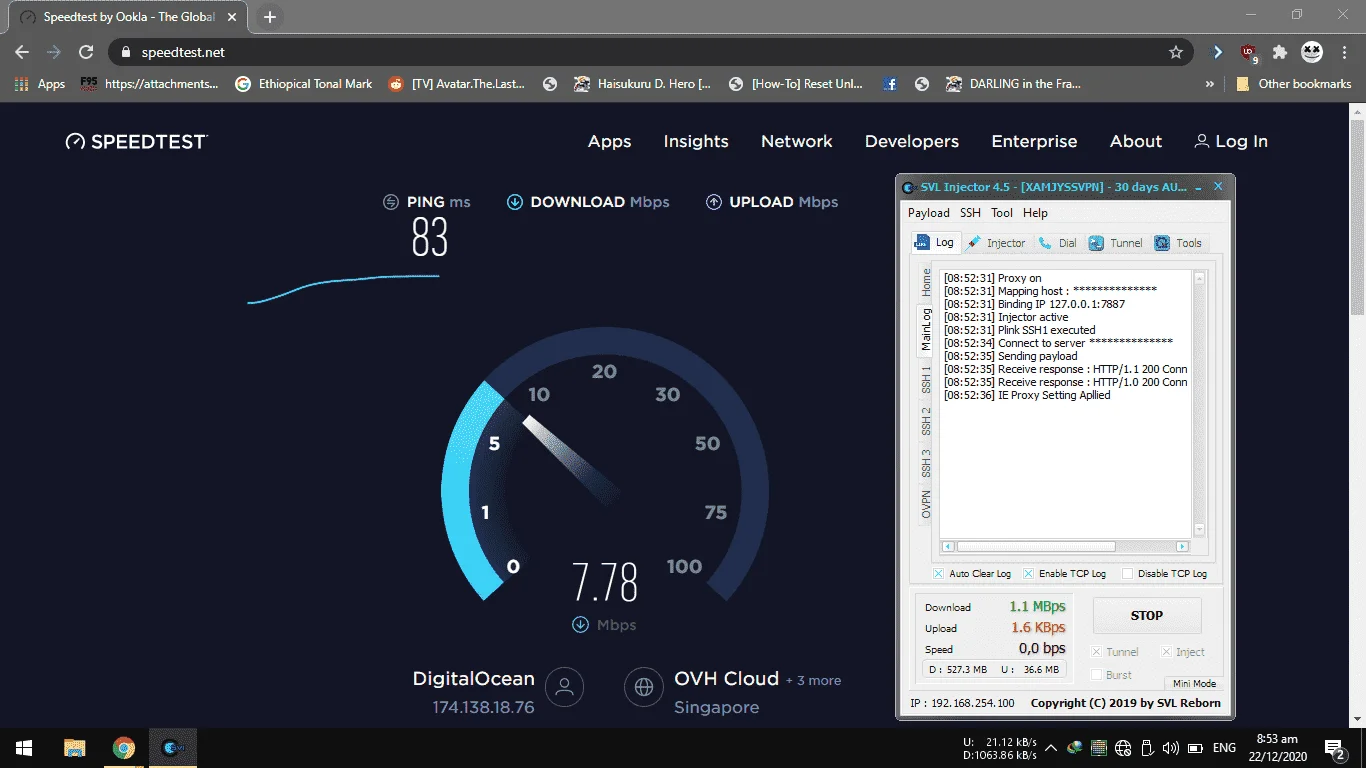This screenshot has height=768, width=1366.
Task: Open the Apps shortcut in bookmarks bar
Action: coord(40,84)
